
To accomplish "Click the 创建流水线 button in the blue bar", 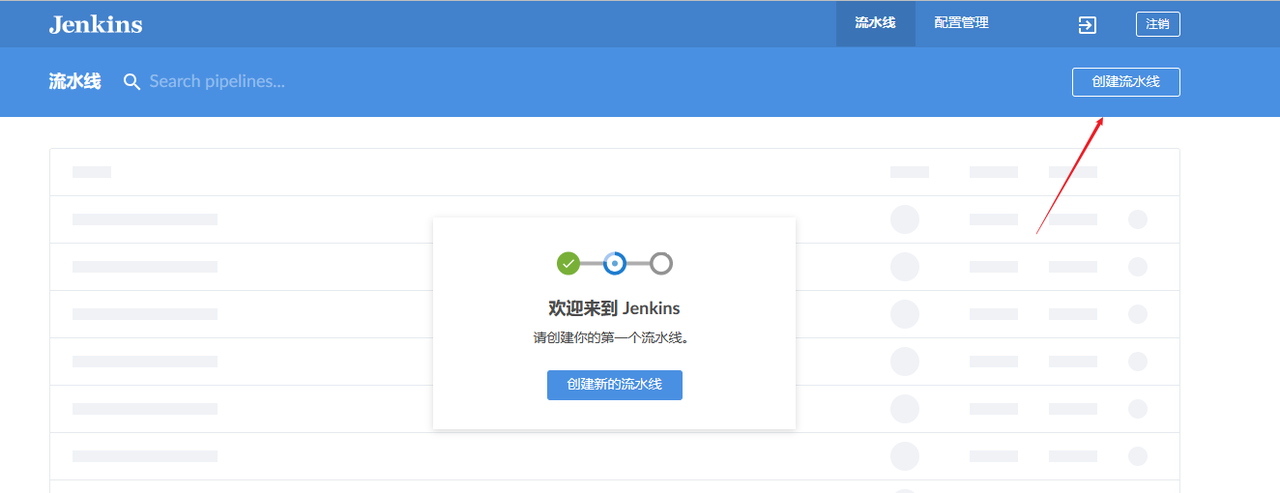I will 1125,82.
